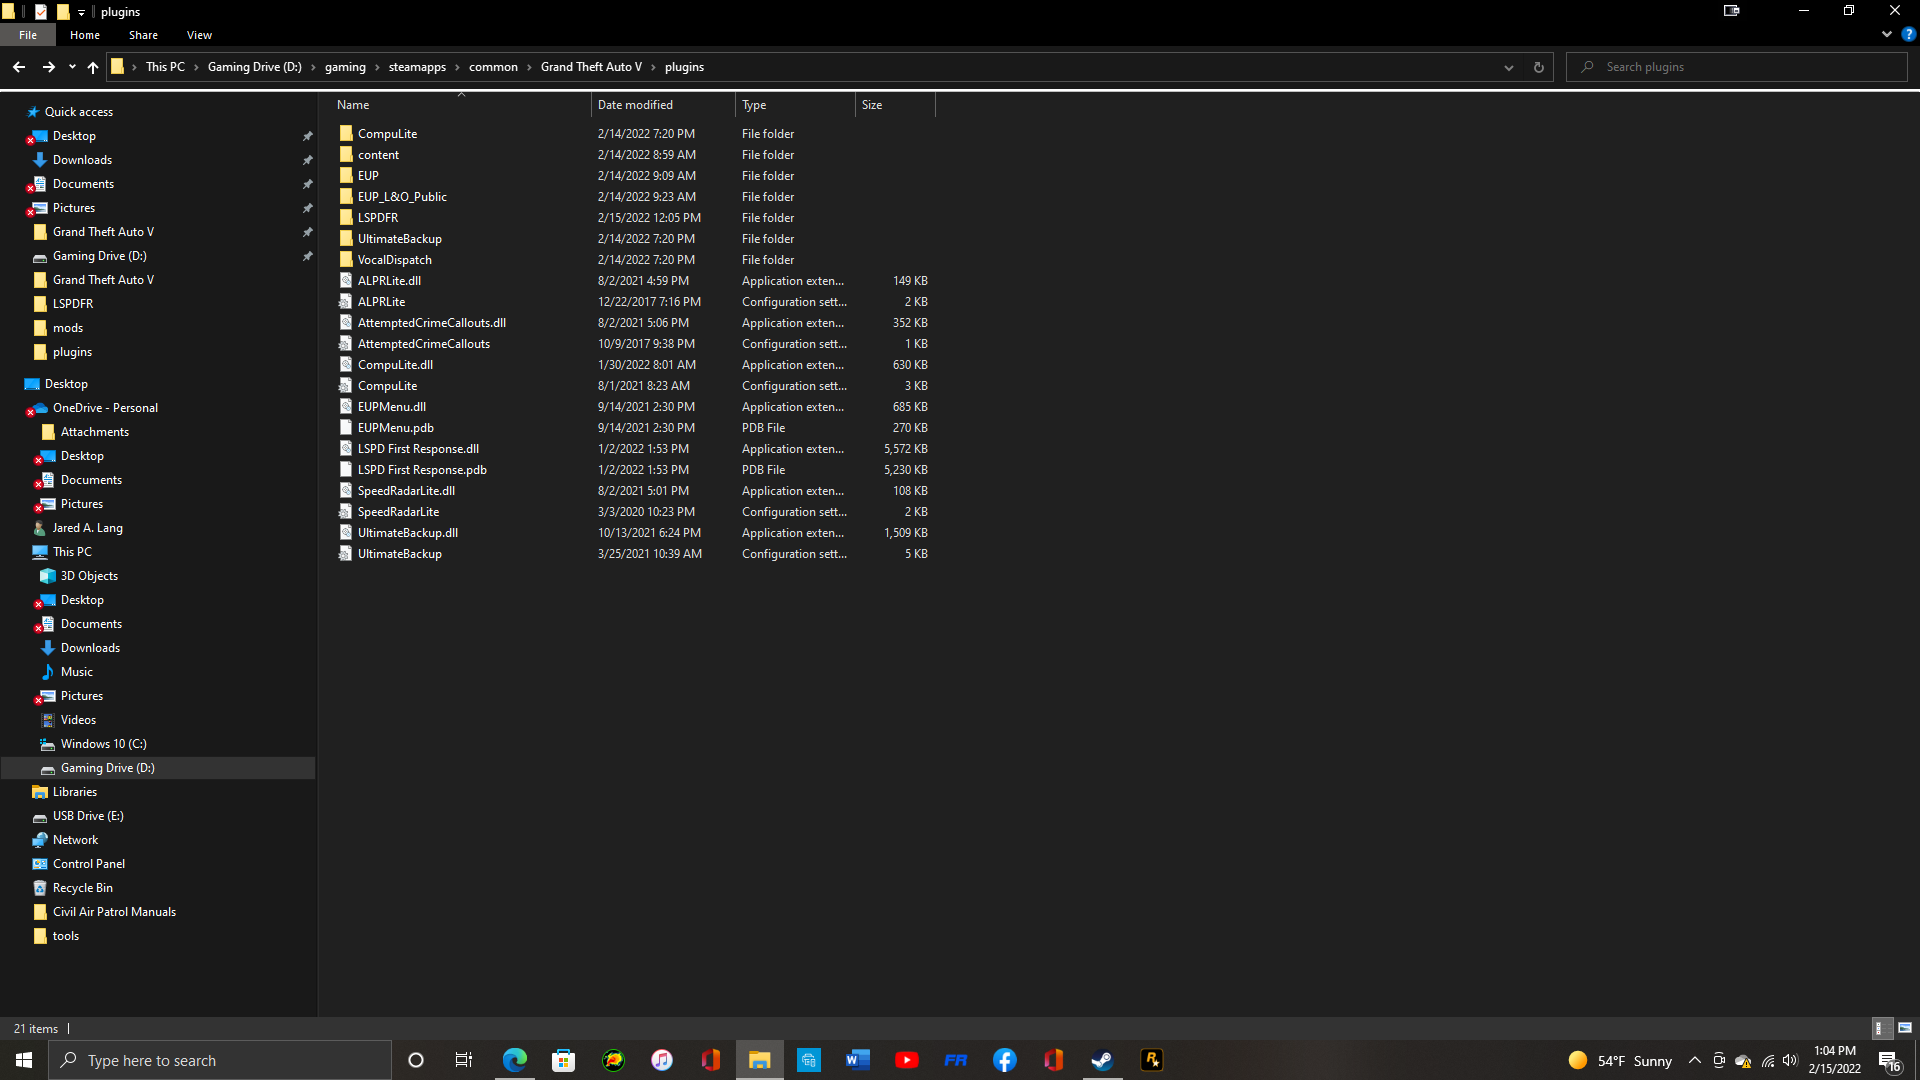This screenshot has width=1920, height=1080.
Task: Open Microsoft Edge from the taskbar
Action: point(515,1060)
